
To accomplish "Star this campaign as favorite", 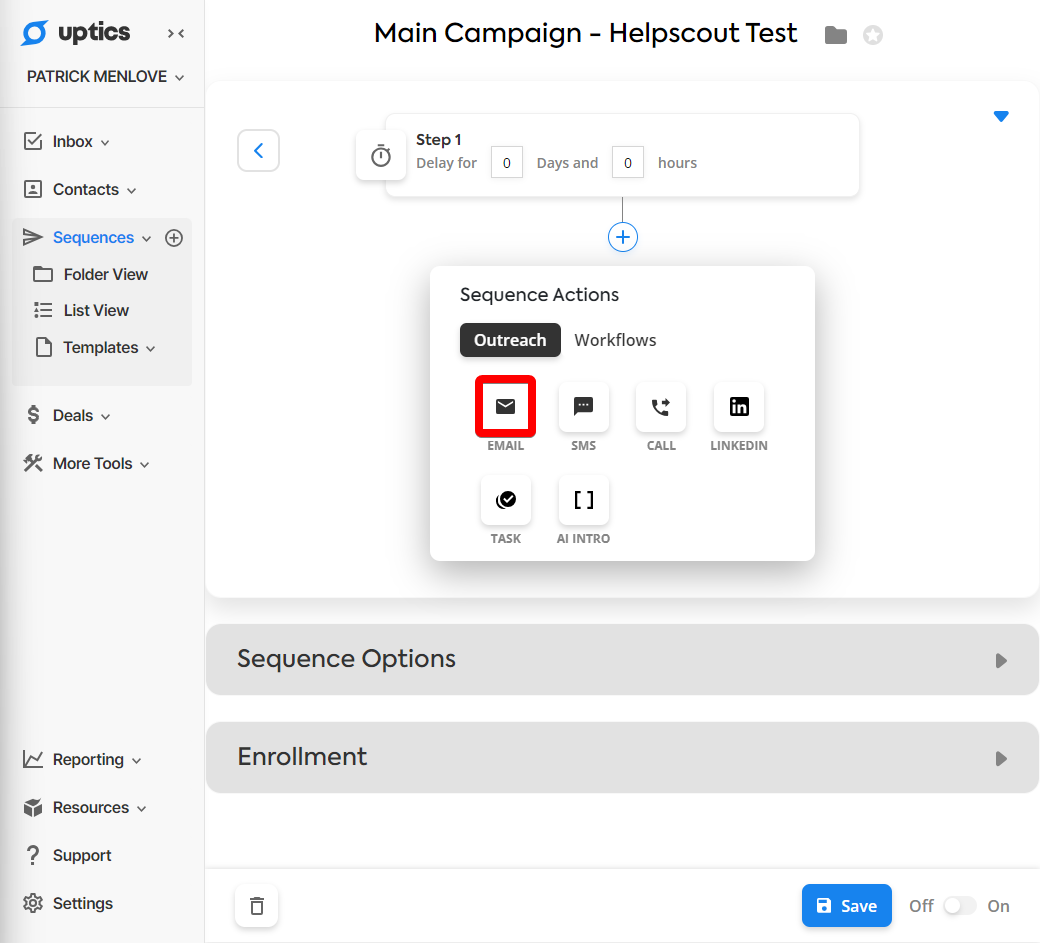I will click(873, 34).
